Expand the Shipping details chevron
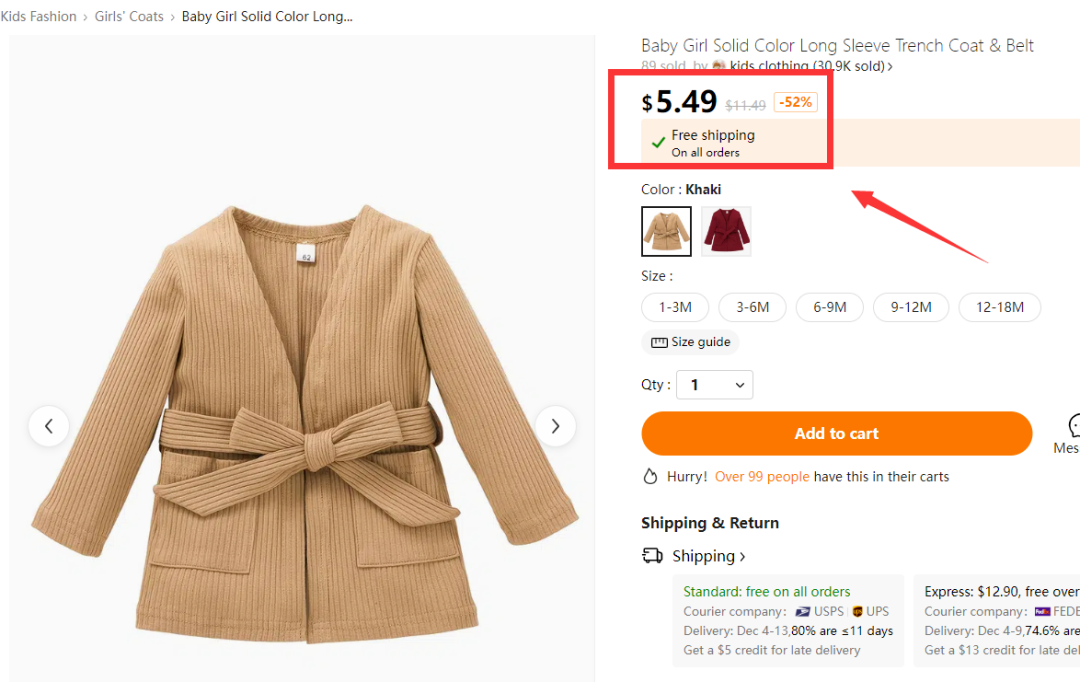The image size is (1080, 682). click(x=742, y=557)
